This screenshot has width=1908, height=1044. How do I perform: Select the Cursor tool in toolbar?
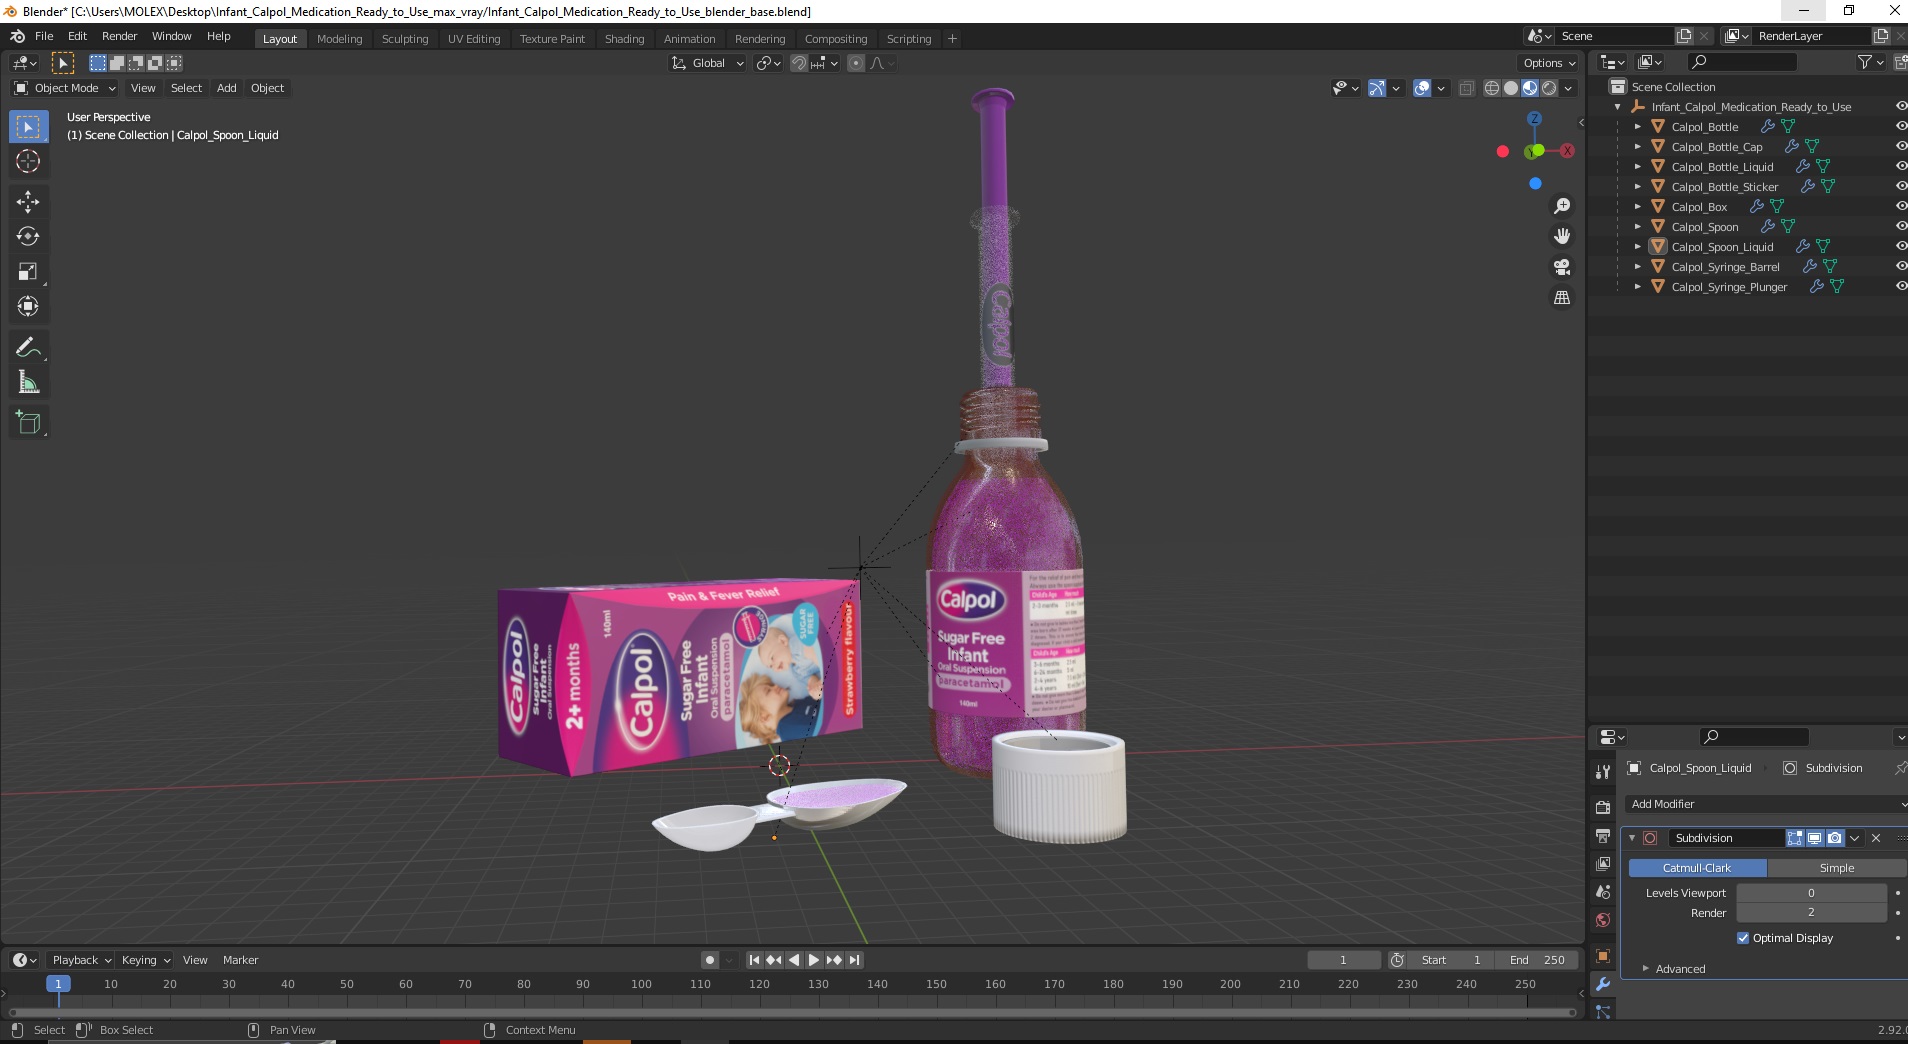28,161
